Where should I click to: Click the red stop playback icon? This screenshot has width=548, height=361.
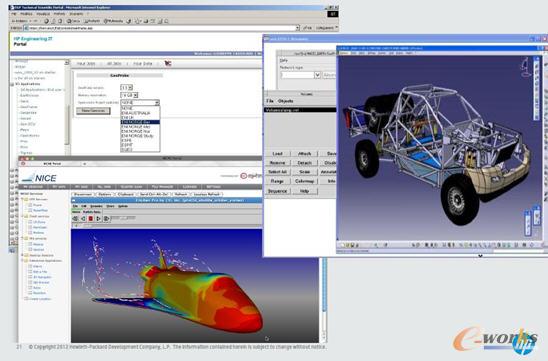(91, 218)
